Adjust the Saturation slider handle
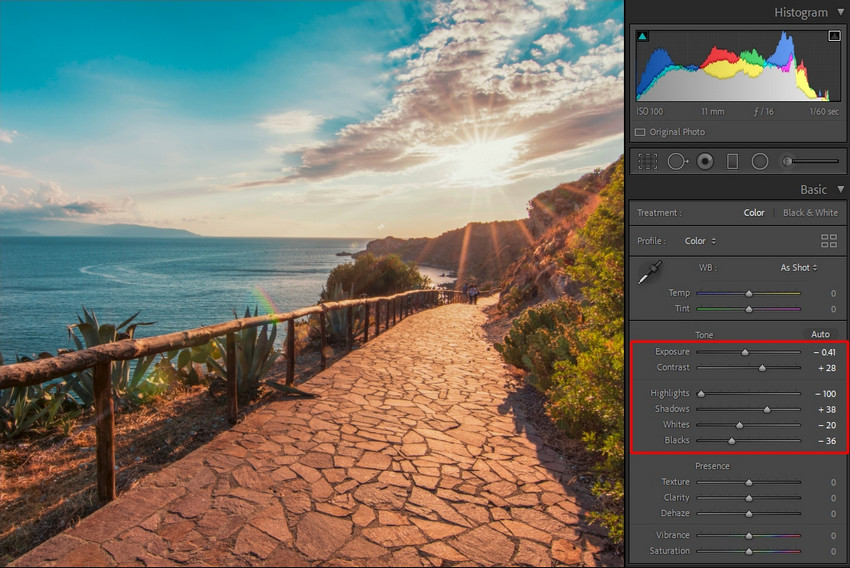Image resolution: width=850 pixels, height=568 pixels. pyautogui.click(x=749, y=551)
